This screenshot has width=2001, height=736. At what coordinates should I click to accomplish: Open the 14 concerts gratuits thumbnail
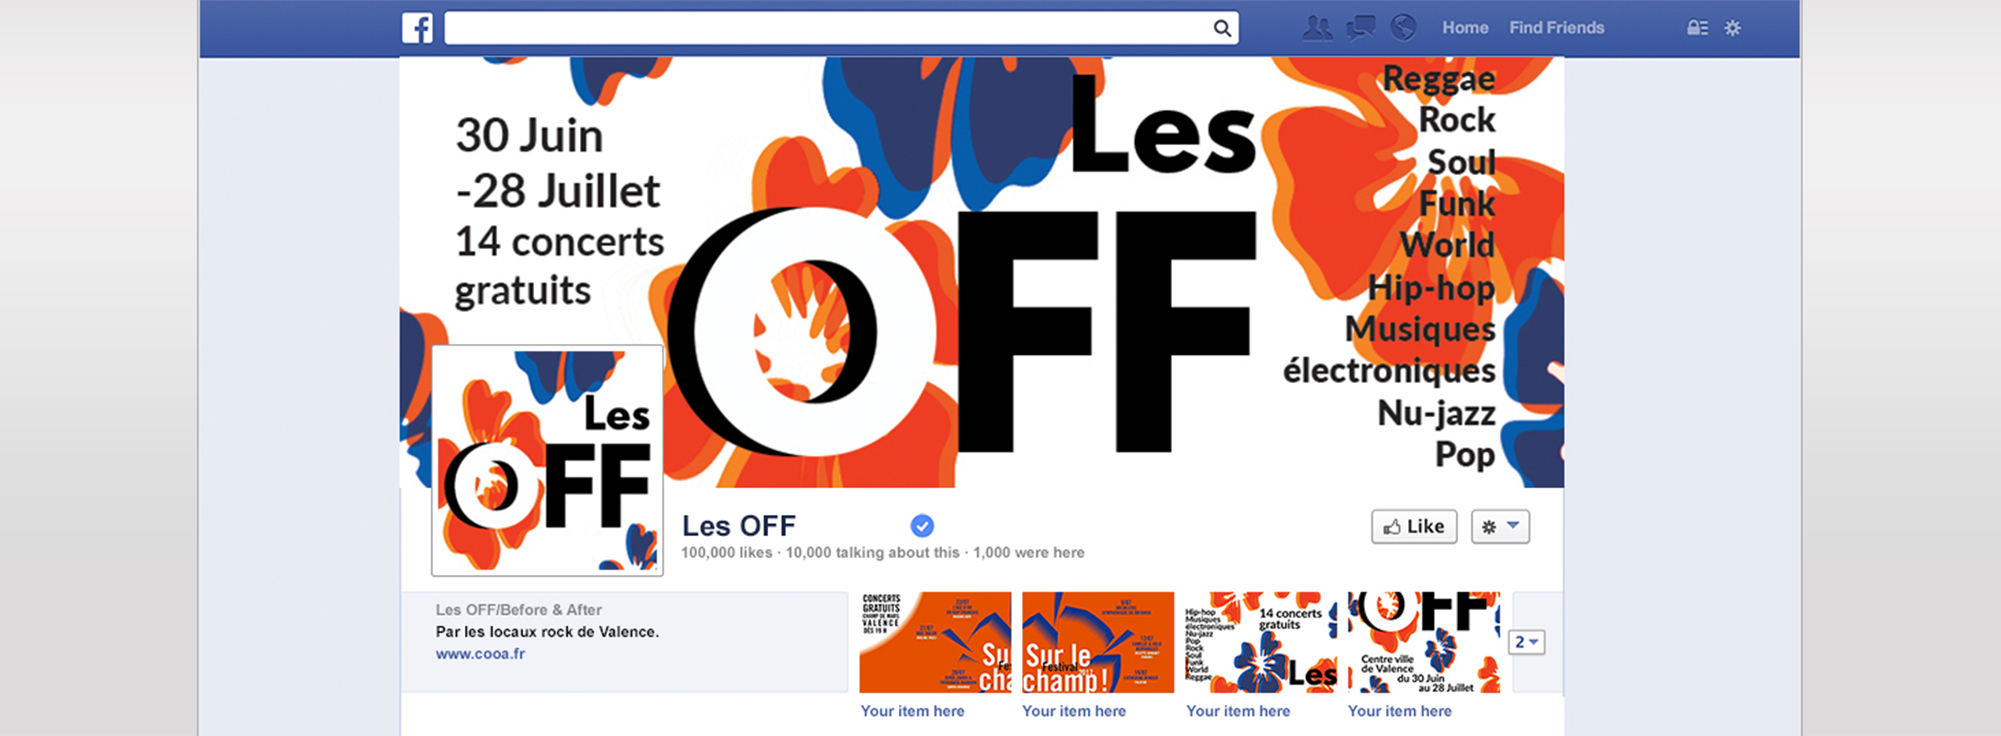tap(1260, 642)
